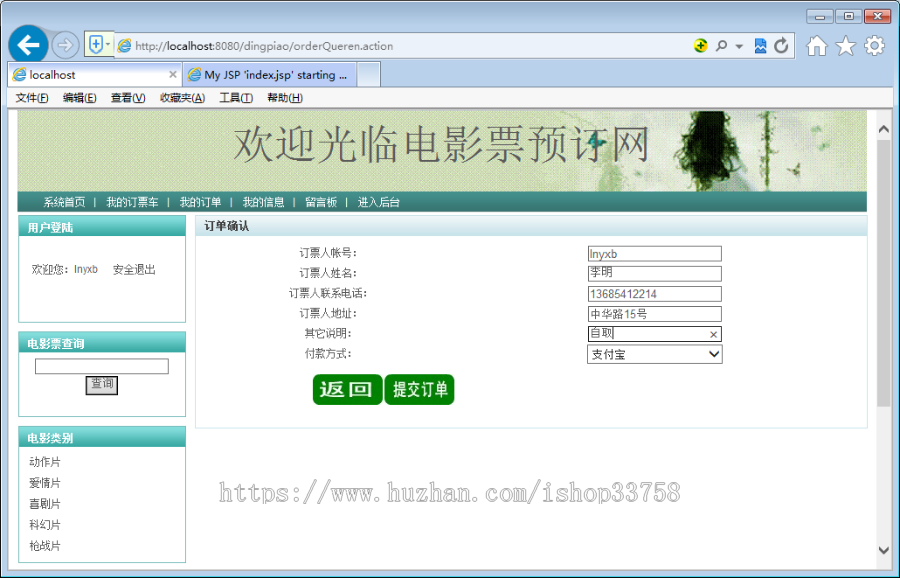Open the browser Home page icon
Screen dimensions: 900x578
point(816,45)
